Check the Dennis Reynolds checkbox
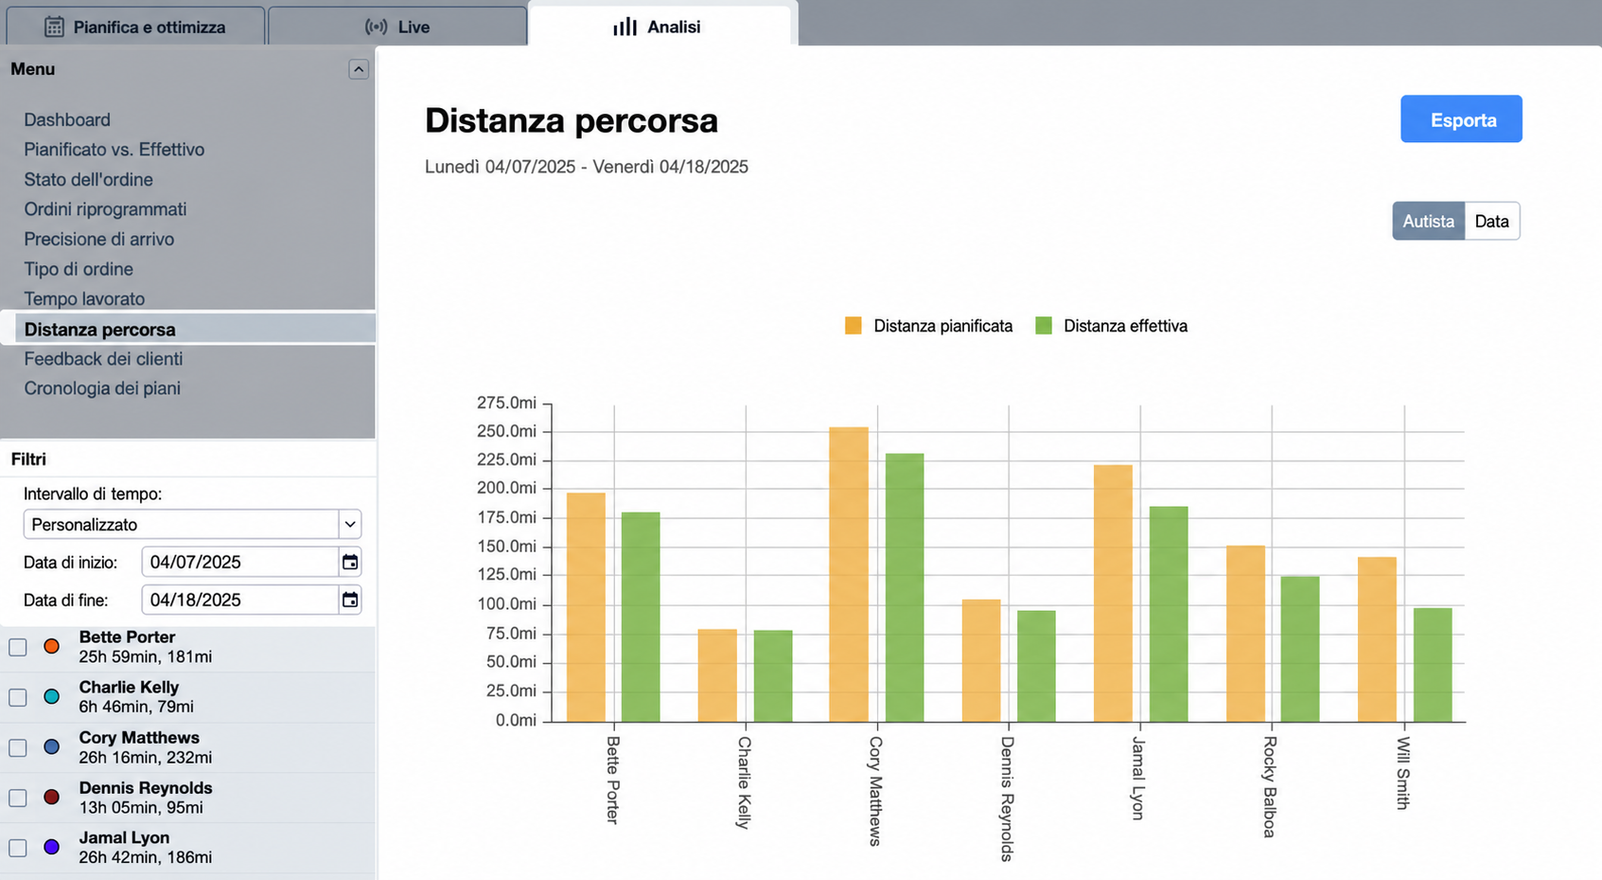The image size is (1602, 880). pos(18,798)
